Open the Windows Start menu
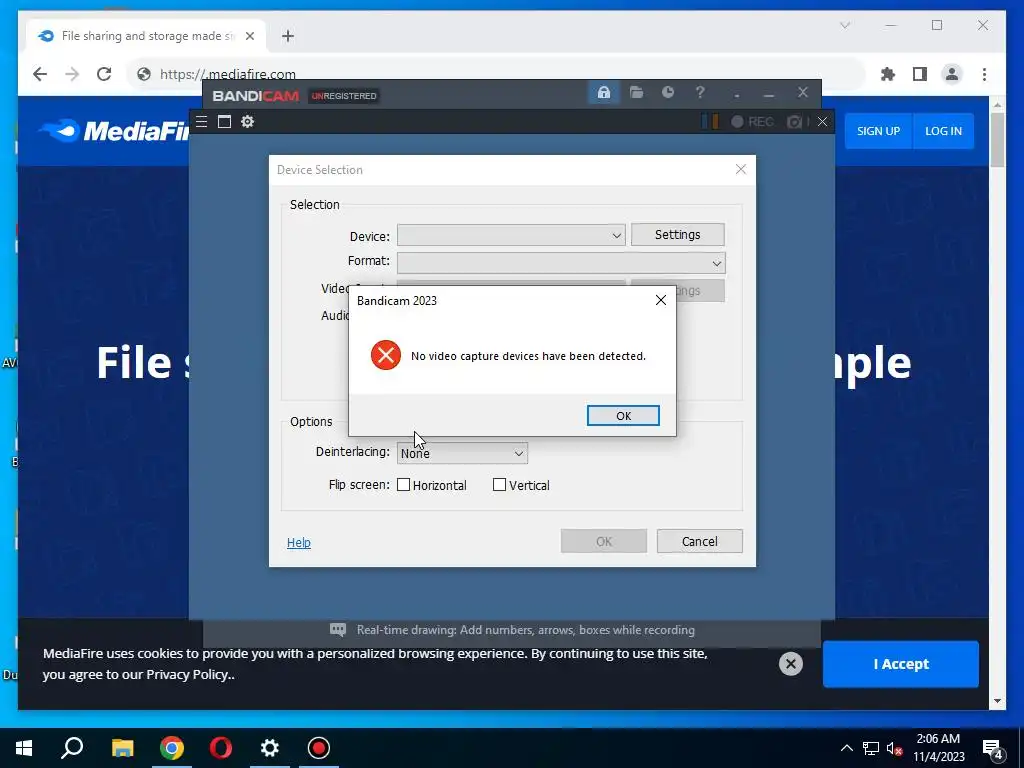Viewport: 1024px width, 768px height. click(24, 748)
